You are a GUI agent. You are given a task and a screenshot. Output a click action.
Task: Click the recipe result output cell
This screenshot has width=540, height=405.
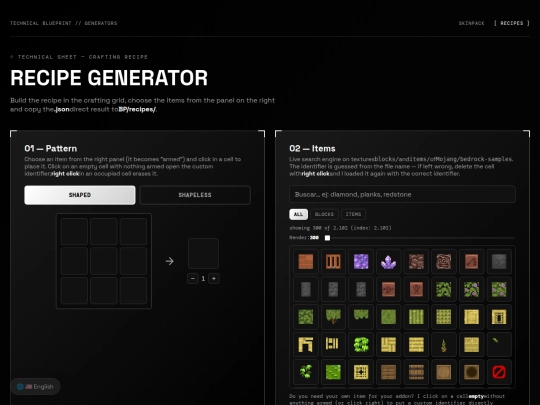click(203, 253)
